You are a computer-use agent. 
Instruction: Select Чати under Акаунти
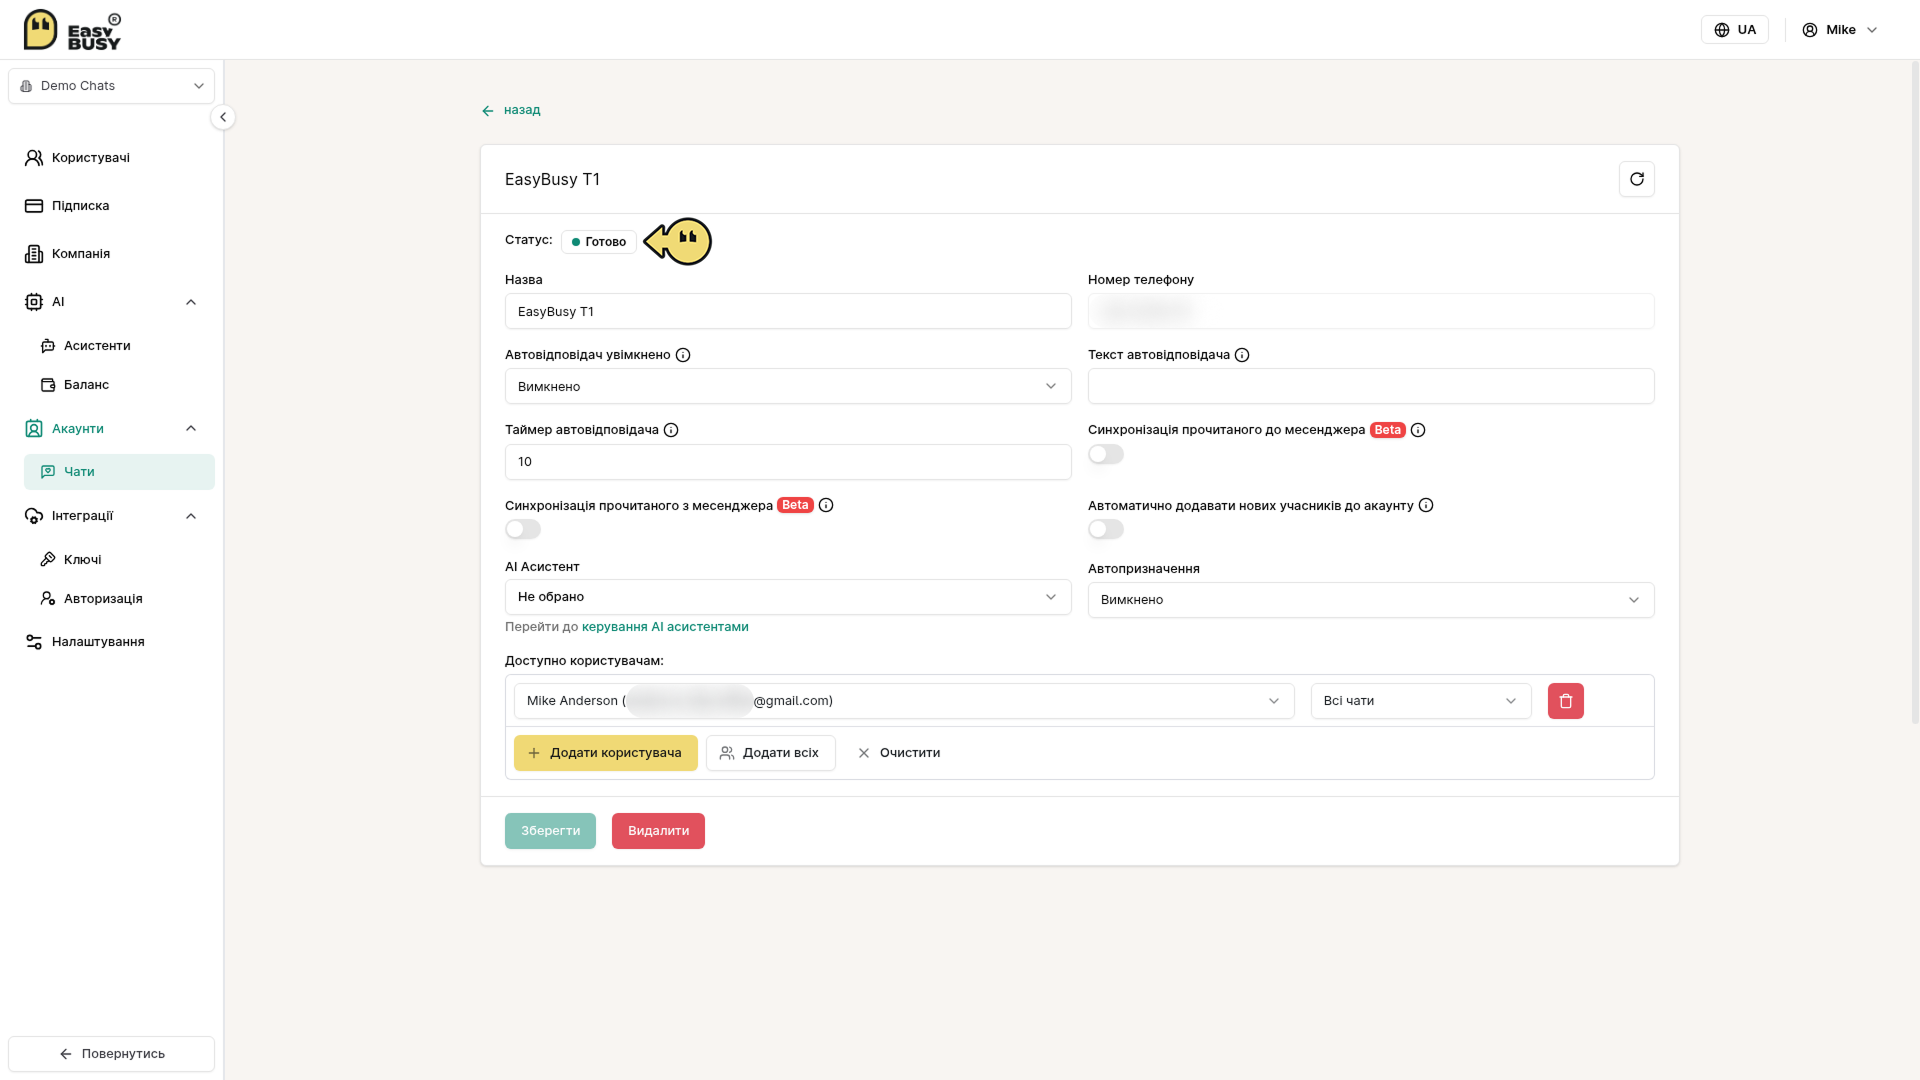(119, 472)
